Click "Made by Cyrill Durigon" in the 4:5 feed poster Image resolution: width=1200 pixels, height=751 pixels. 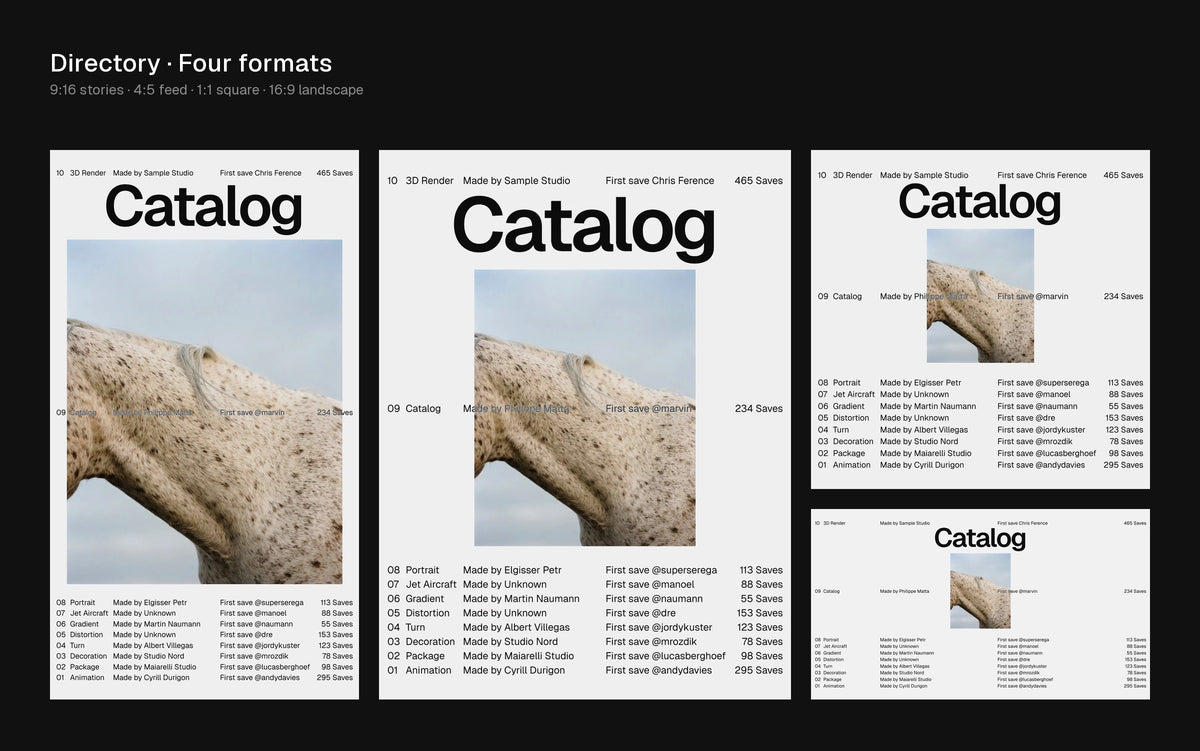tap(517, 670)
